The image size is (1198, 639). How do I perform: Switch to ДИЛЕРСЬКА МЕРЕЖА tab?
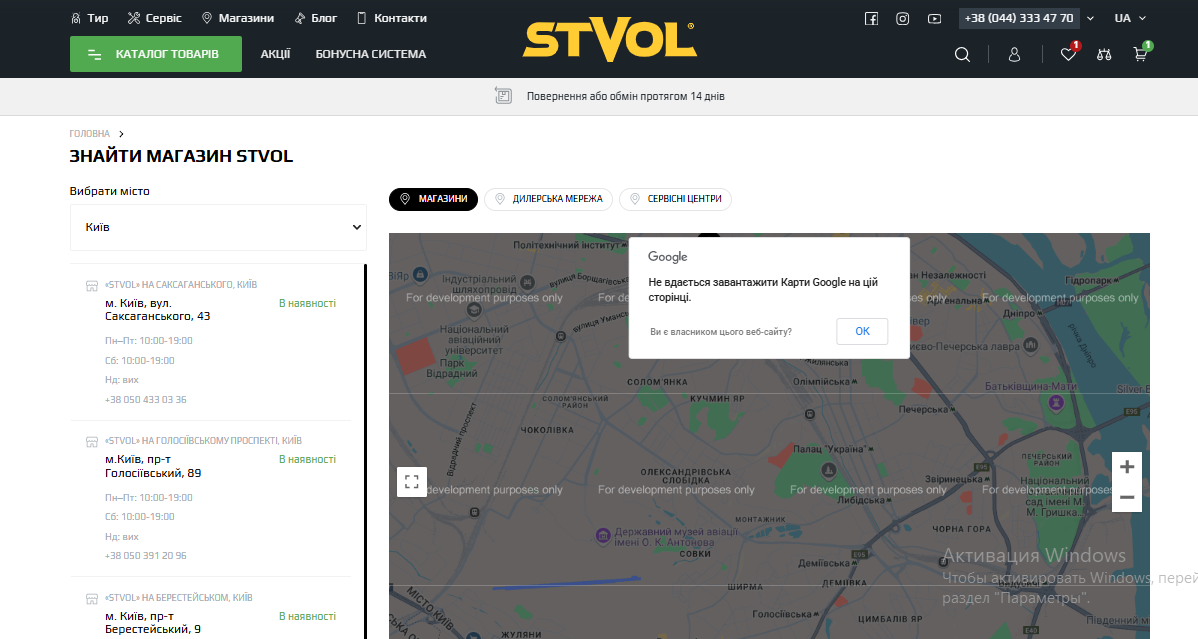tap(549, 199)
